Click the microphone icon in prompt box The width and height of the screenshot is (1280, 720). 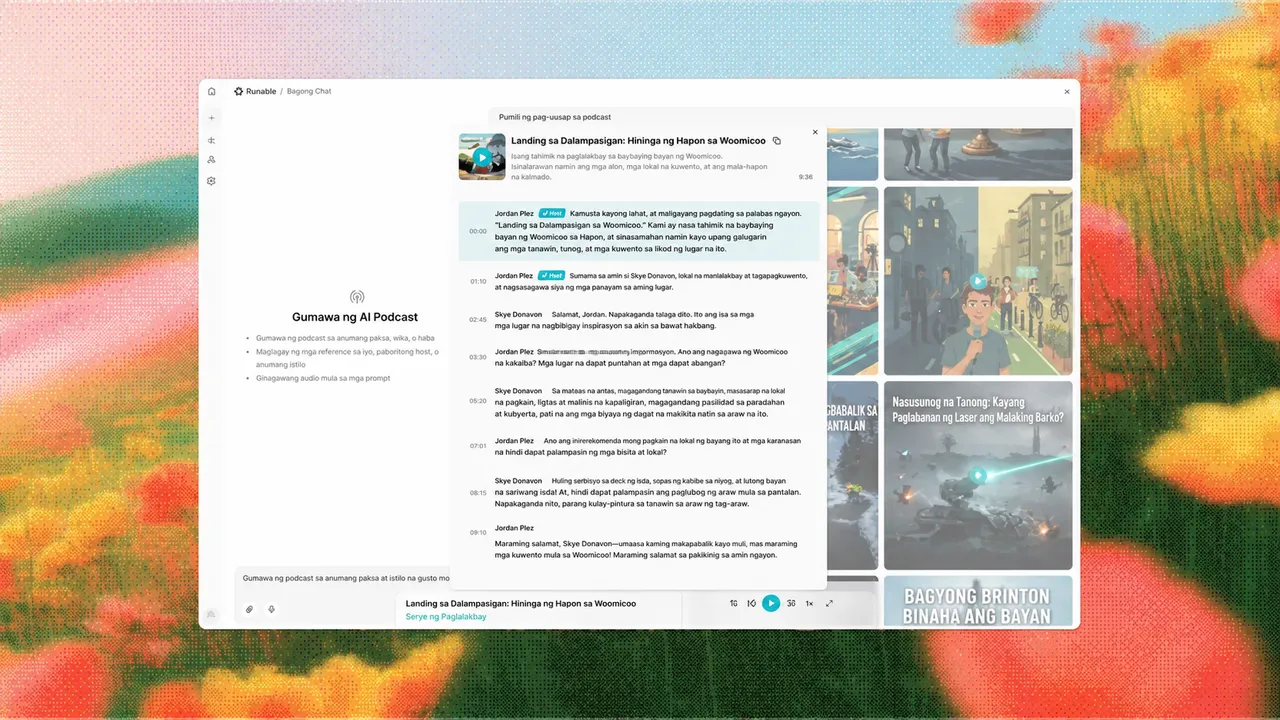271,609
